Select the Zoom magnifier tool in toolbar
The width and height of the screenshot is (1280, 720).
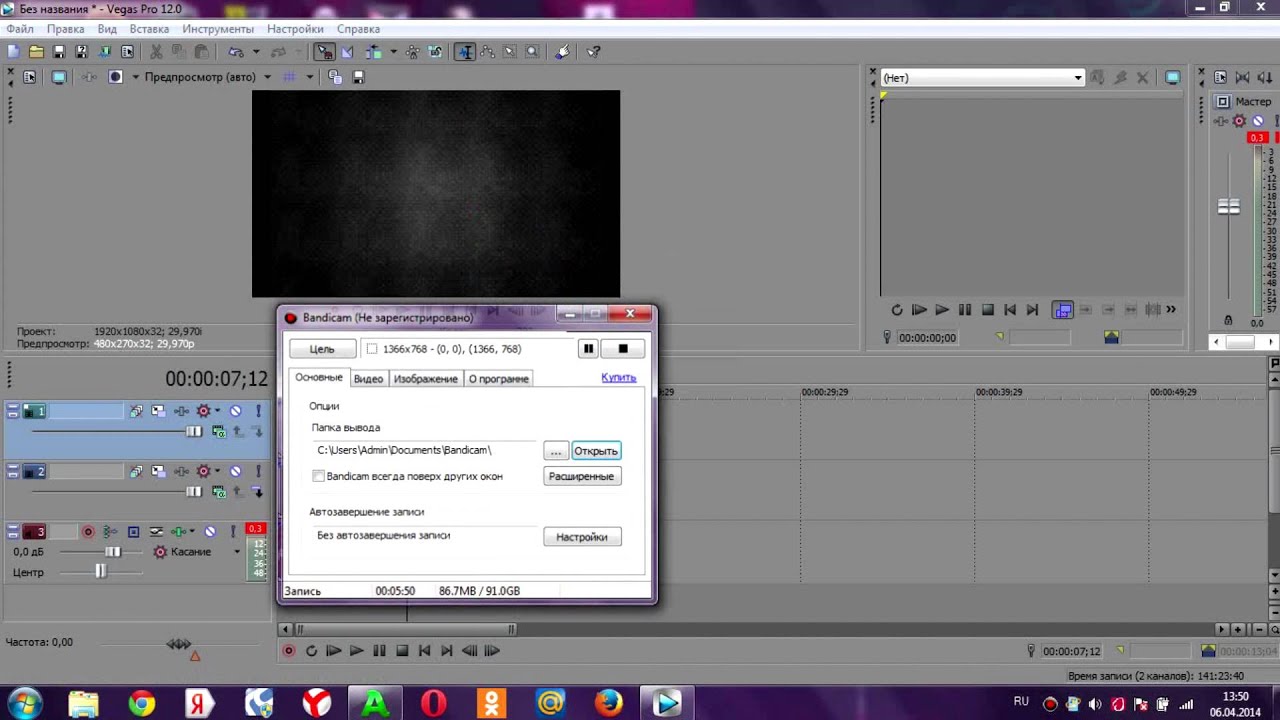(532, 52)
